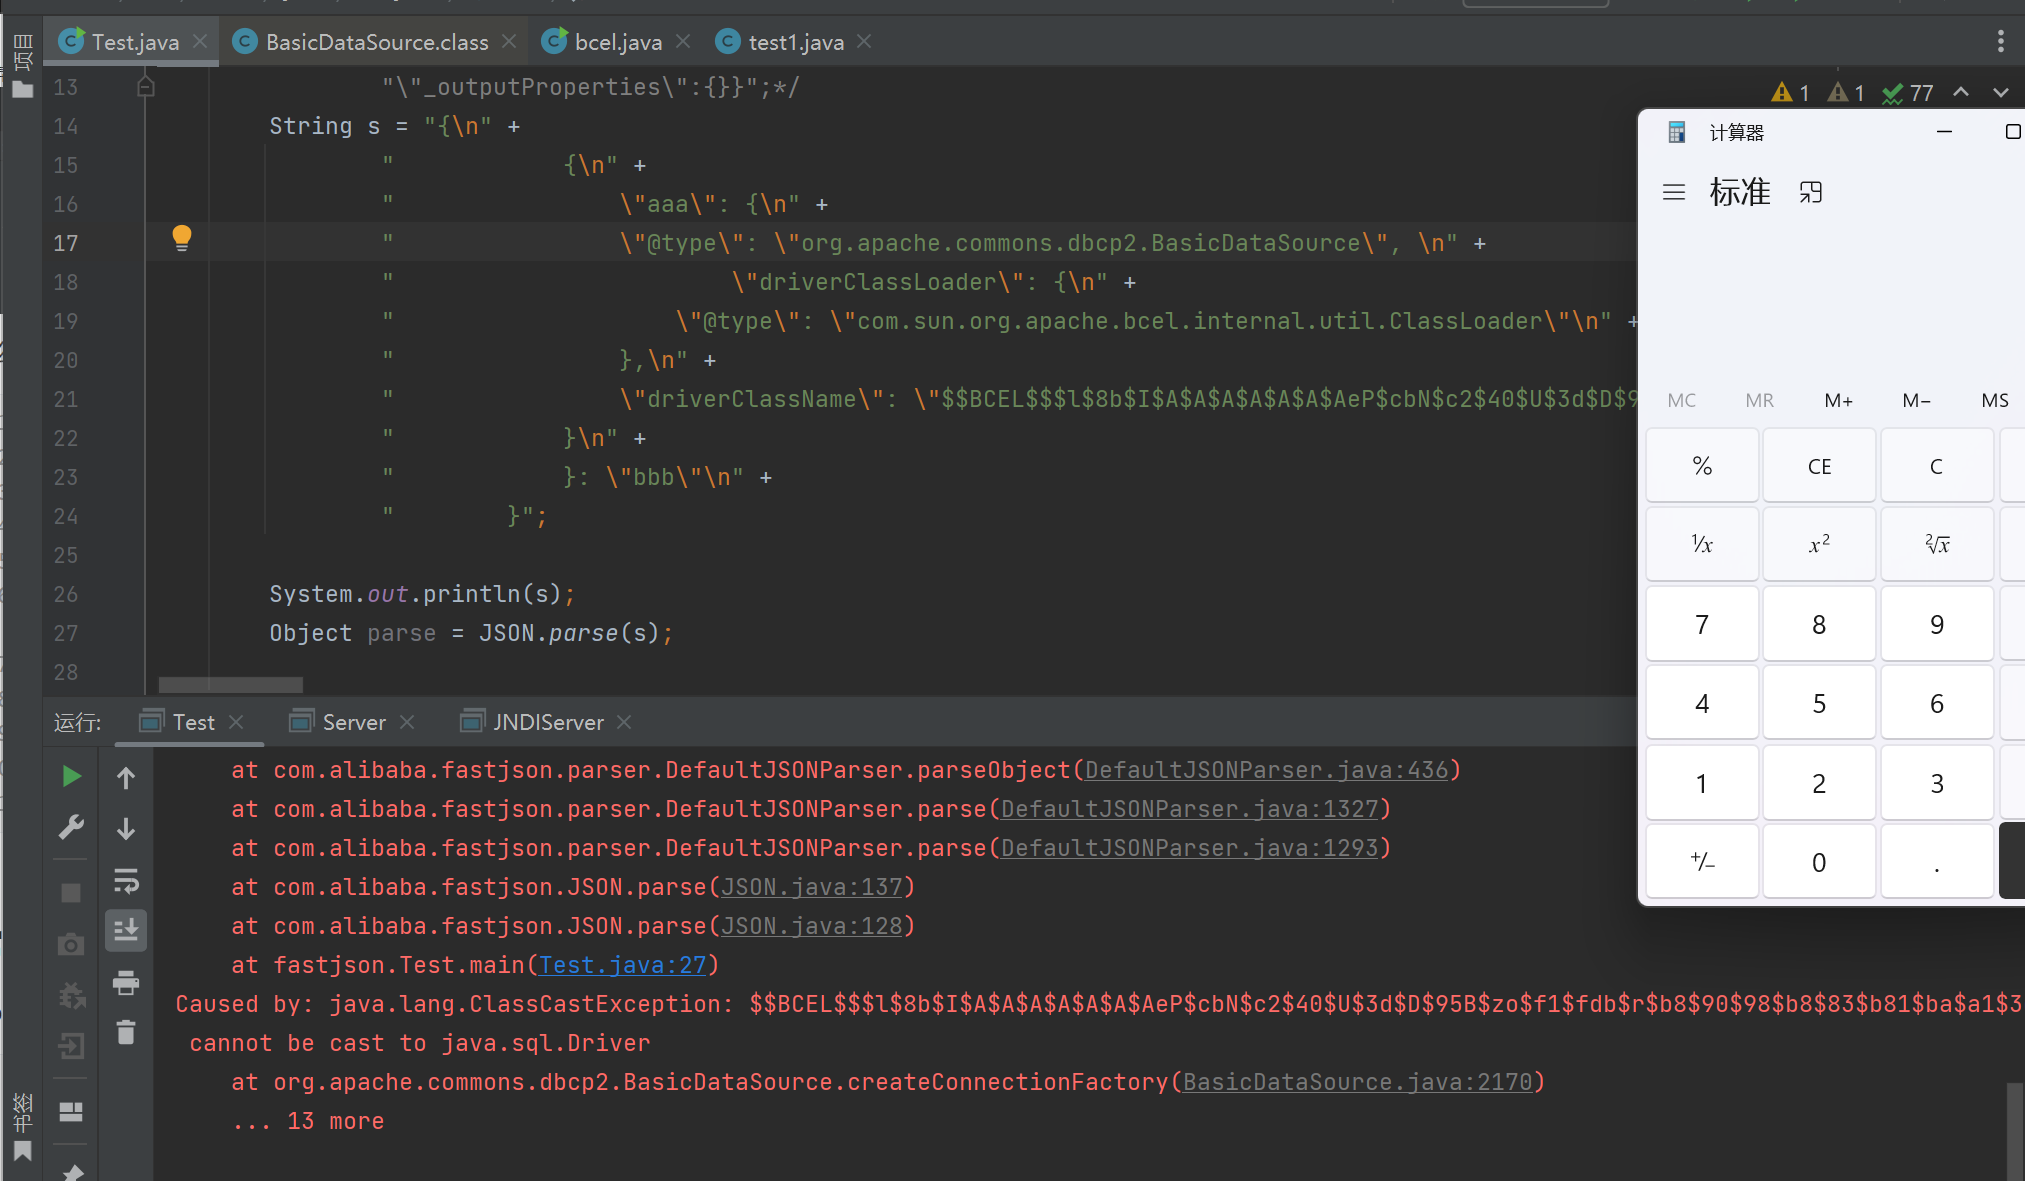This screenshot has height=1181, width=2025.
Task: Click the down stack trace arrow
Action: [x=126, y=829]
